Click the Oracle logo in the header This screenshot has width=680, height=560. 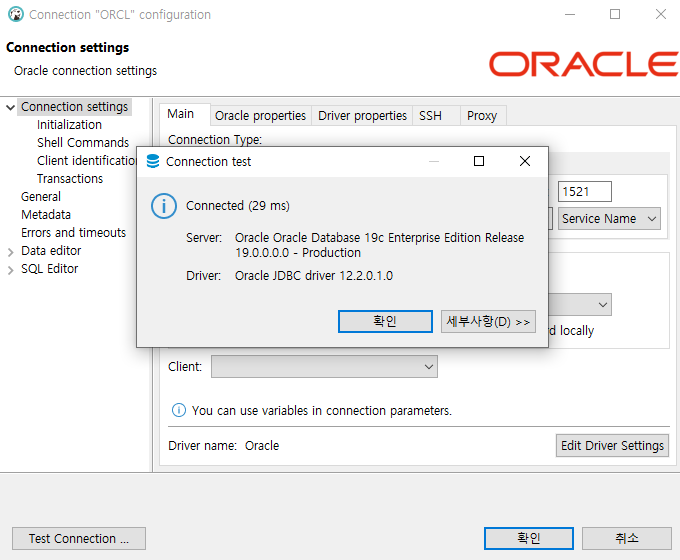[583, 64]
